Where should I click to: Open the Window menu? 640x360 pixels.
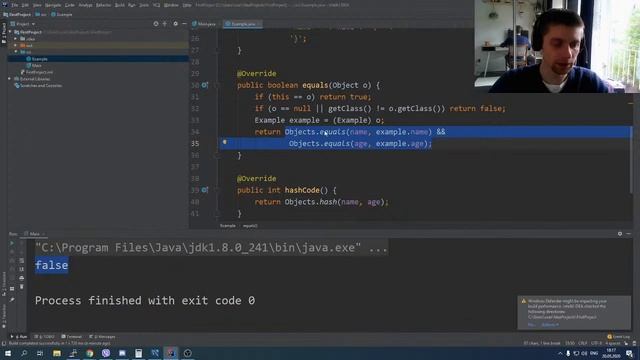pos(171,5)
